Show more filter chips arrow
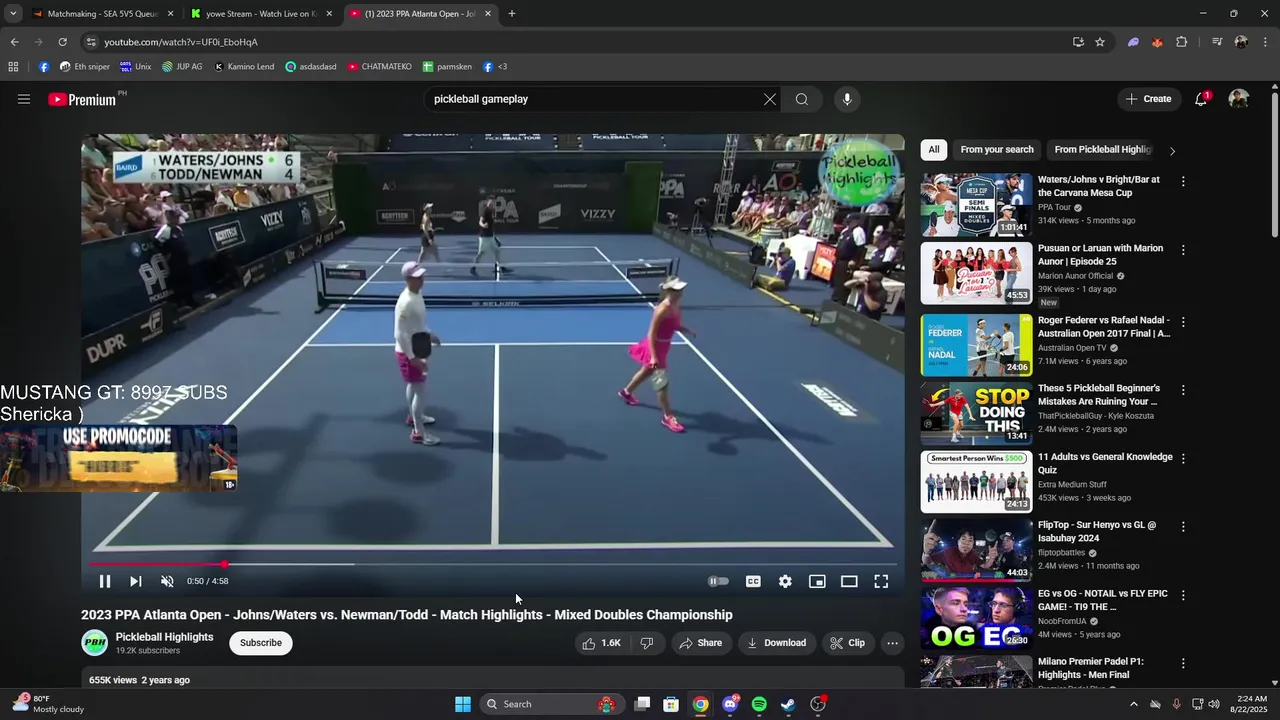Image resolution: width=1280 pixels, height=720 pixels. coord(1172,150)
